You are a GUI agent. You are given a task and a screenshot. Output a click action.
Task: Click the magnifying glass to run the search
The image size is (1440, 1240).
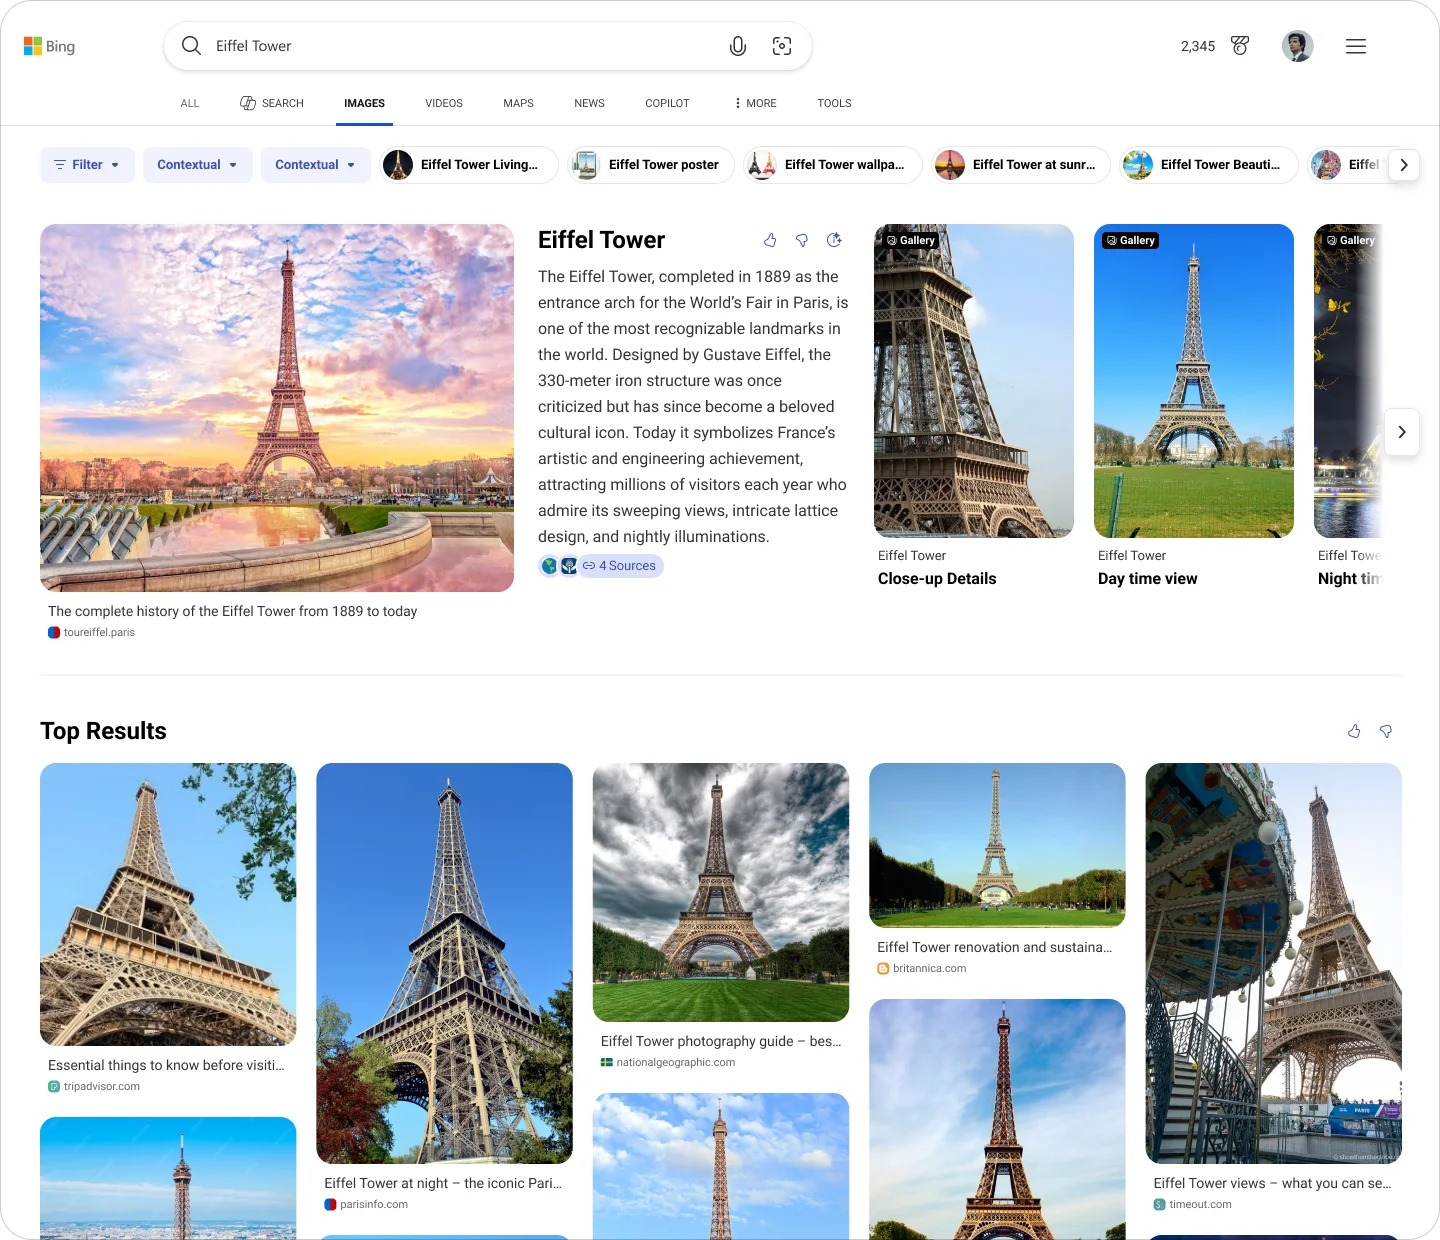coord(191,46)
